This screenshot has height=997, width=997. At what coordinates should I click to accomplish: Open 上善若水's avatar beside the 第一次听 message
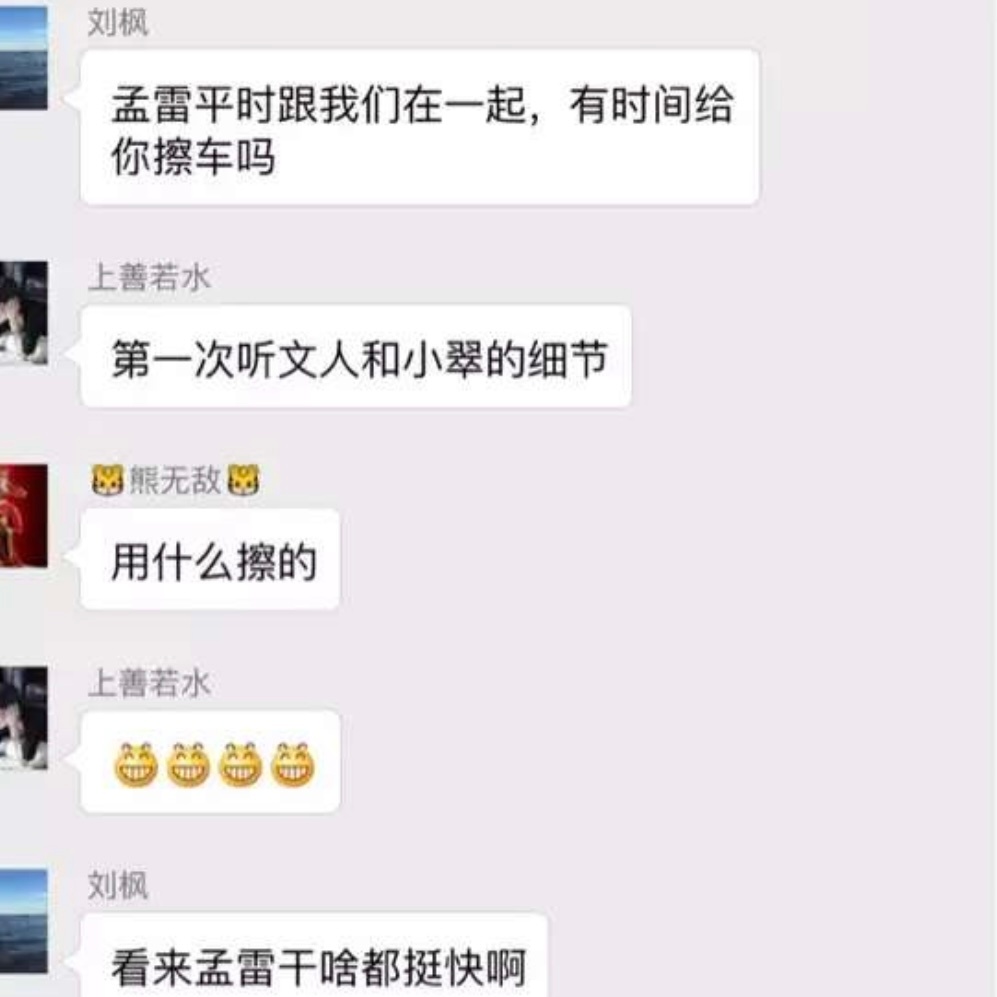click(24, 313)
